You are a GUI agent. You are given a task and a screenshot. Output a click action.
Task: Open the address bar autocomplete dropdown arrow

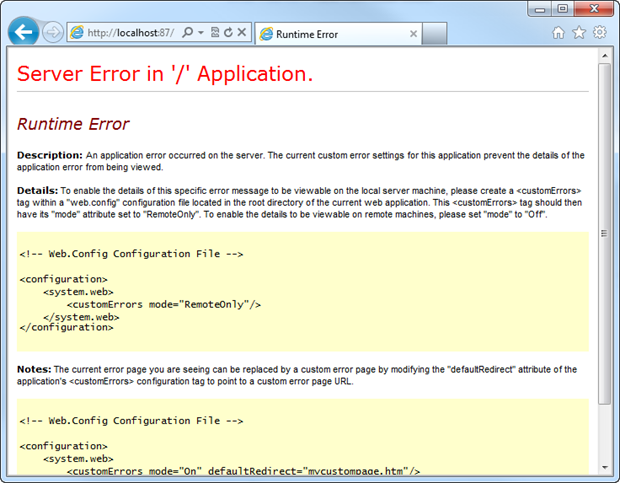[201, 32]
